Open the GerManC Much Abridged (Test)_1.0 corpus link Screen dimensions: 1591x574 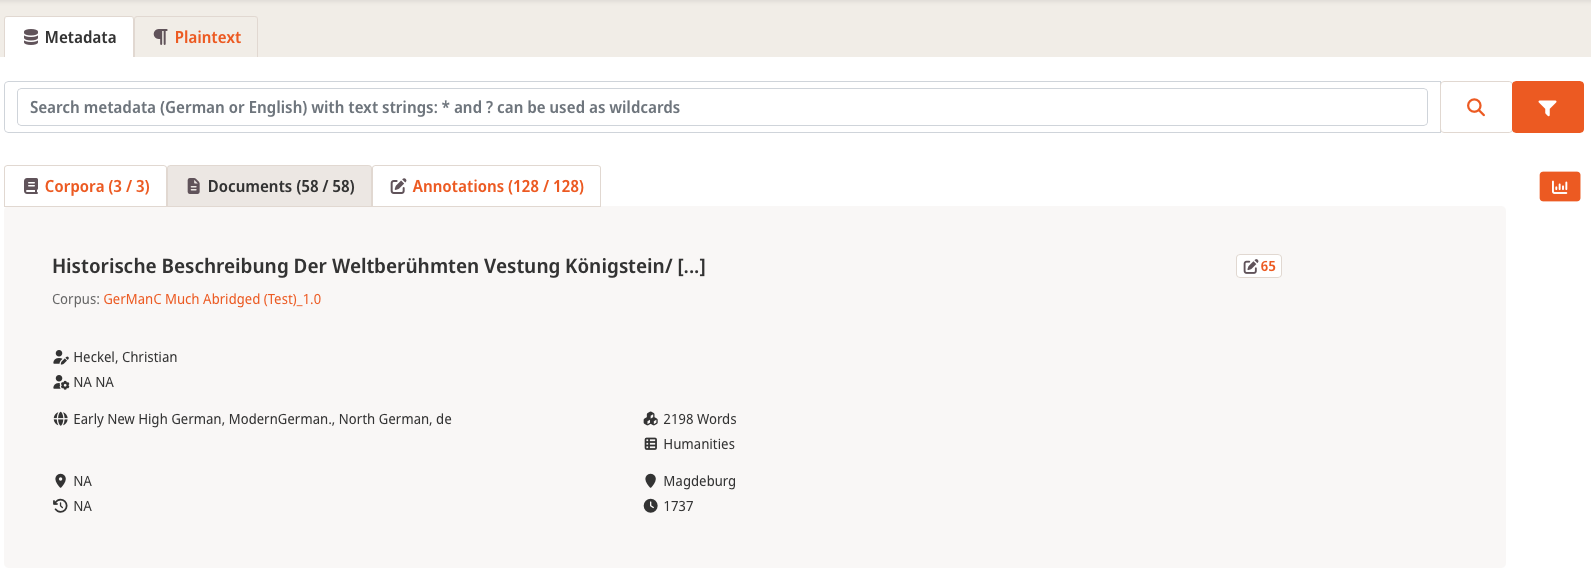tap(212, 299)
